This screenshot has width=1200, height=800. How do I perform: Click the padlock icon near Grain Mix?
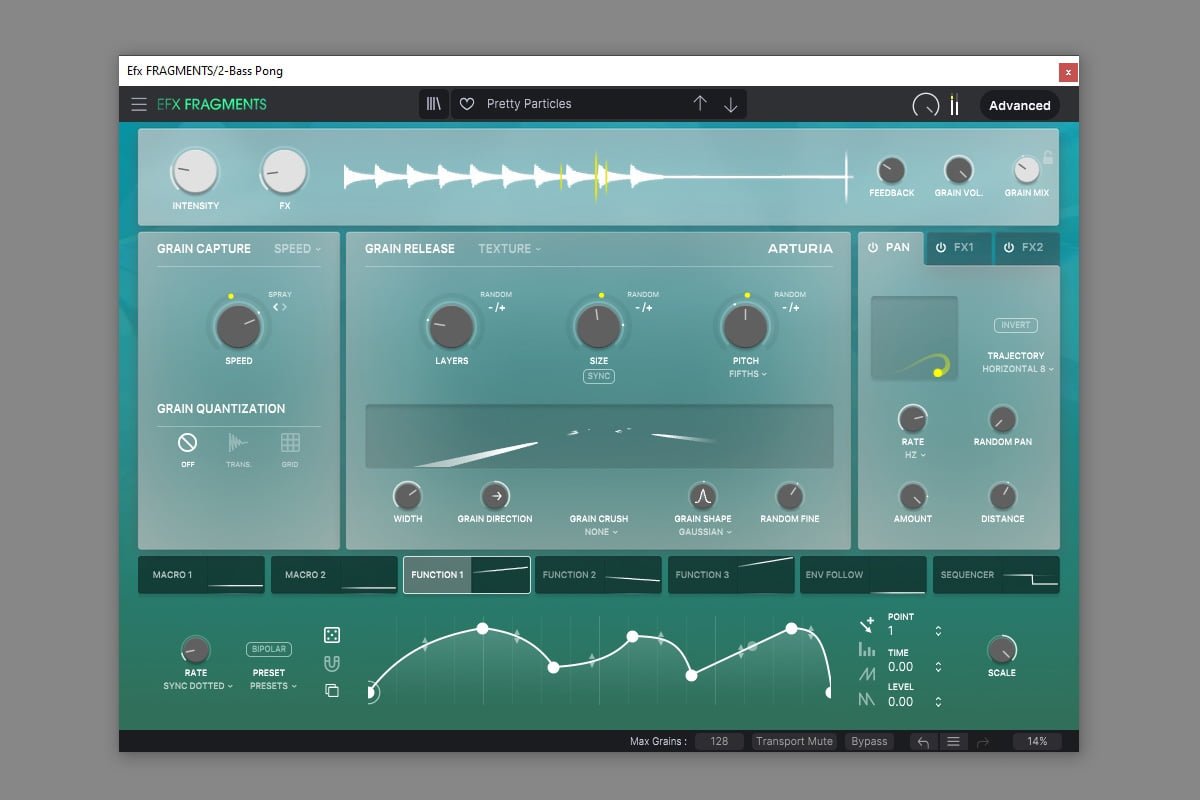(x=1047, y=157)
